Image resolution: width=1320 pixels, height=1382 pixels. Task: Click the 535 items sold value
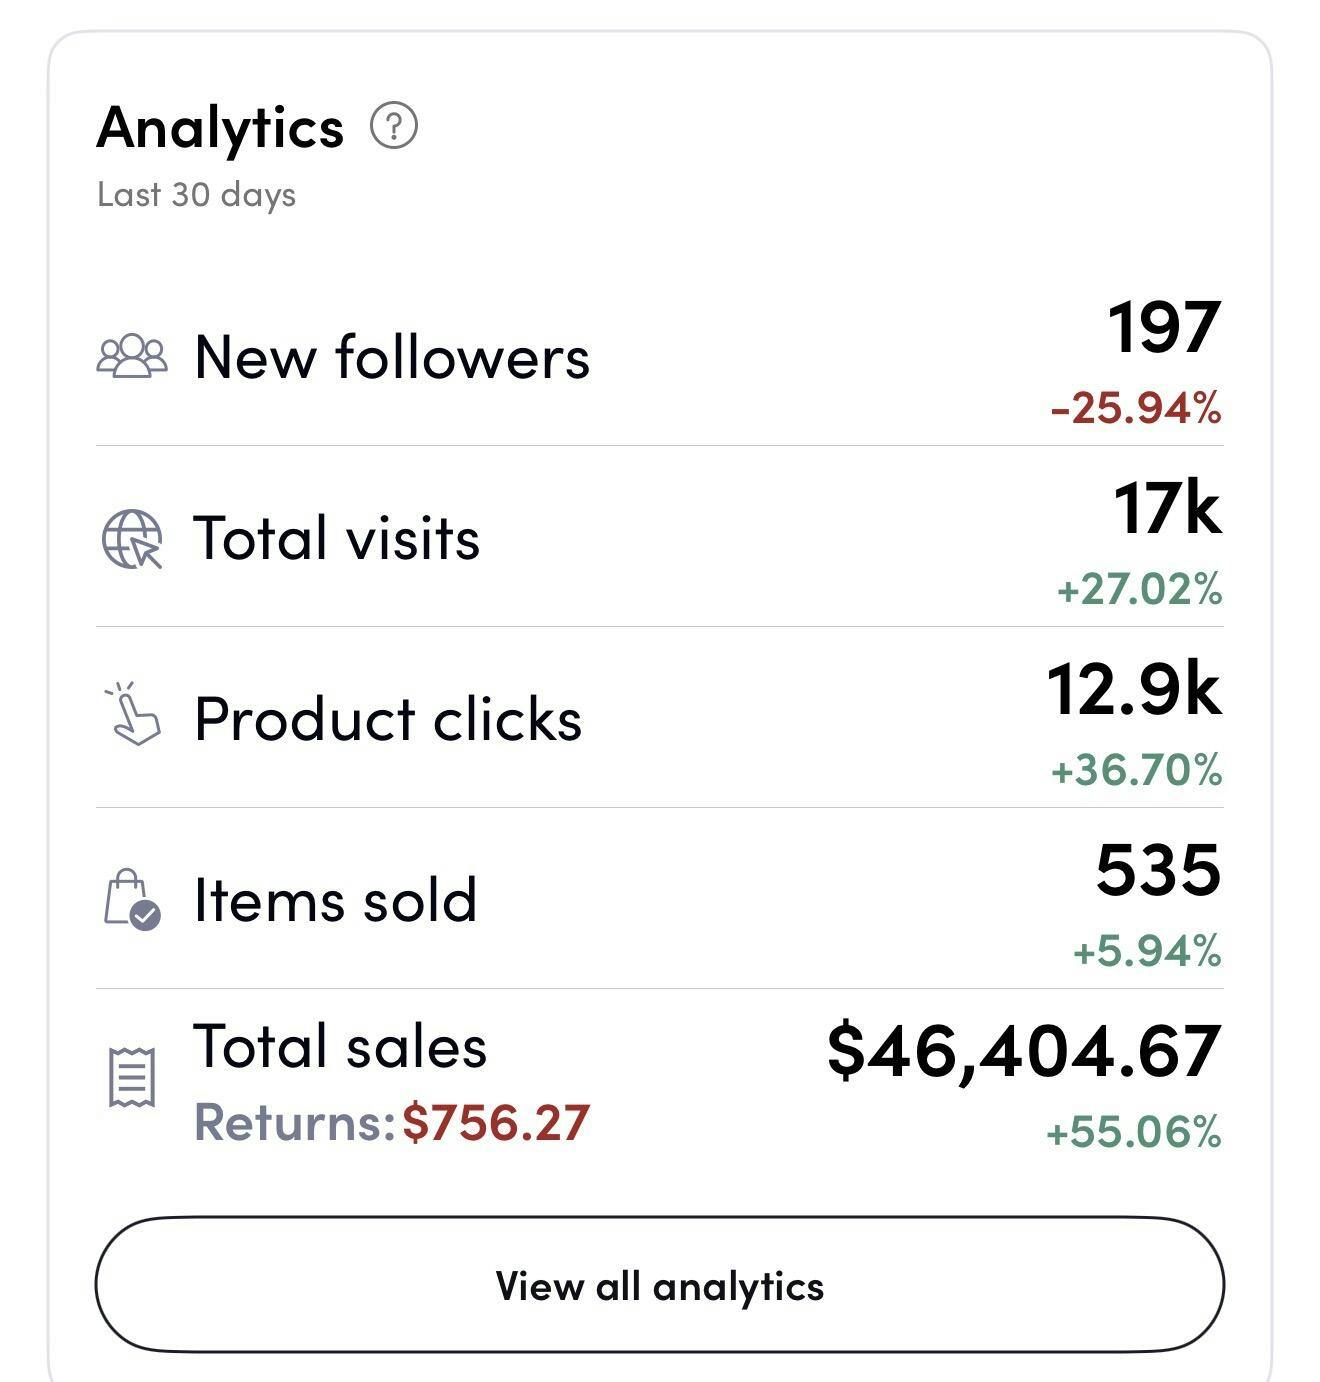coord(1158,870)
